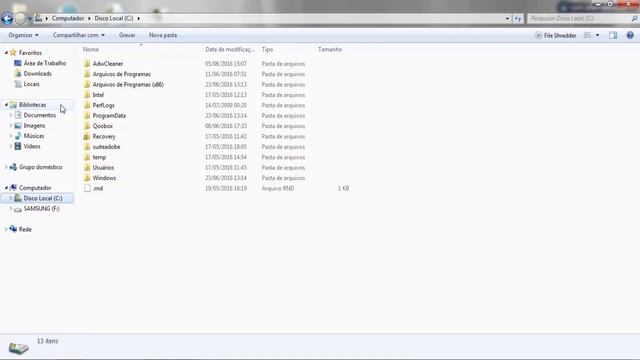Click the search magnifier icon
This screenshot has width=640, height=360.
[x=634, y=18]
